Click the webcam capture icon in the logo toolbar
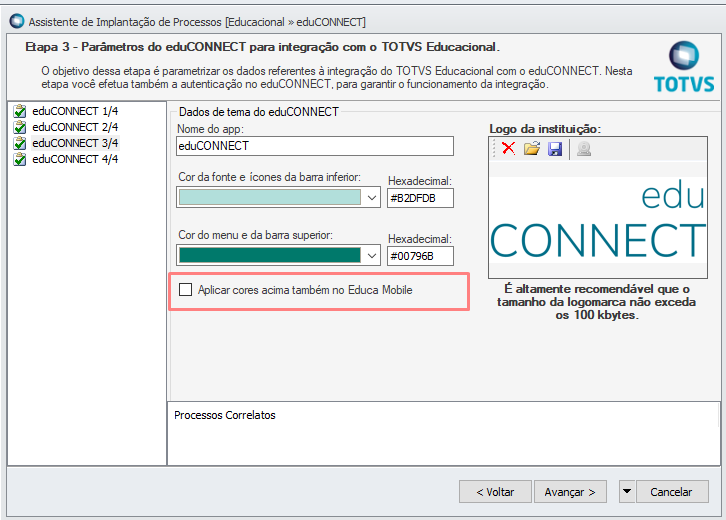Screen dimensions: 726x520 [584, 149]
